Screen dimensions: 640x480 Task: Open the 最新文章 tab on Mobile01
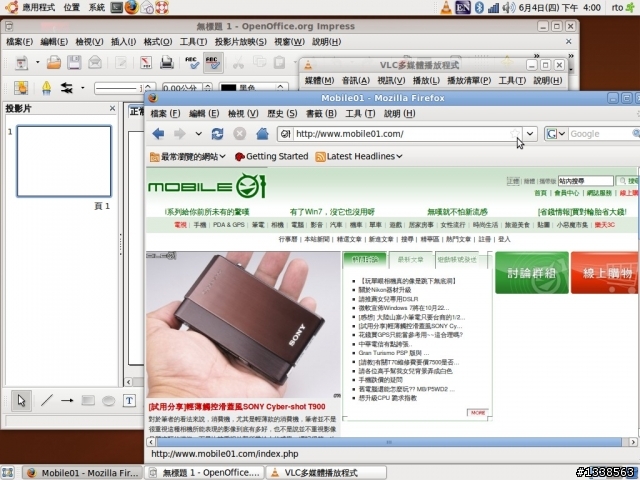click(411, 260)
